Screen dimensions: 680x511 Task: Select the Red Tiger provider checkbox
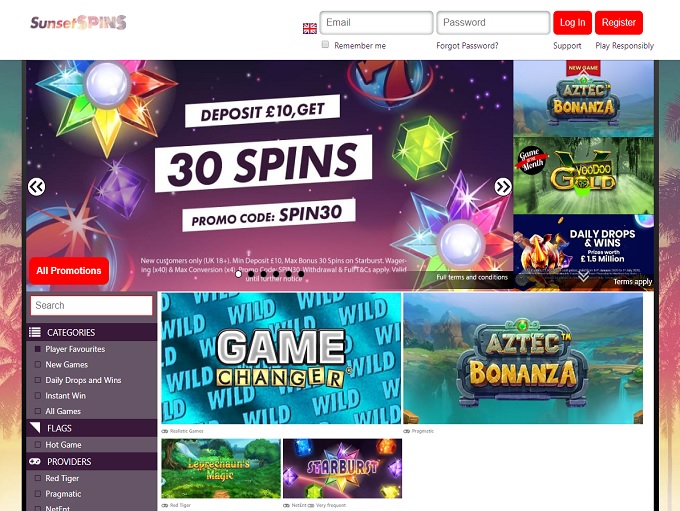[x=38, y=478]
